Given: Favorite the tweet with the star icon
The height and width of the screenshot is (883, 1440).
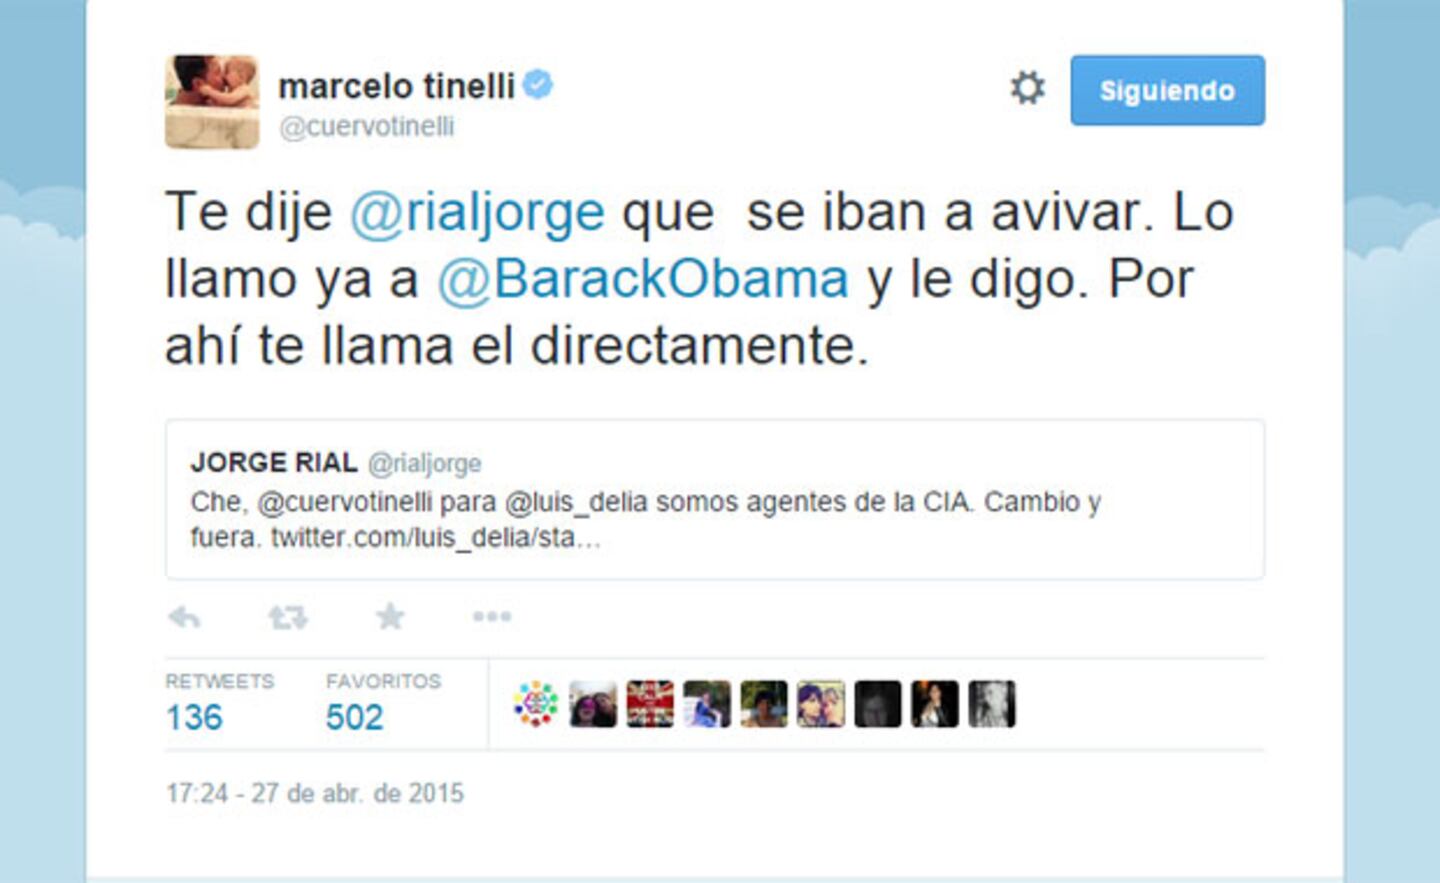Looking at the screenshot, I should click(390, 616).
